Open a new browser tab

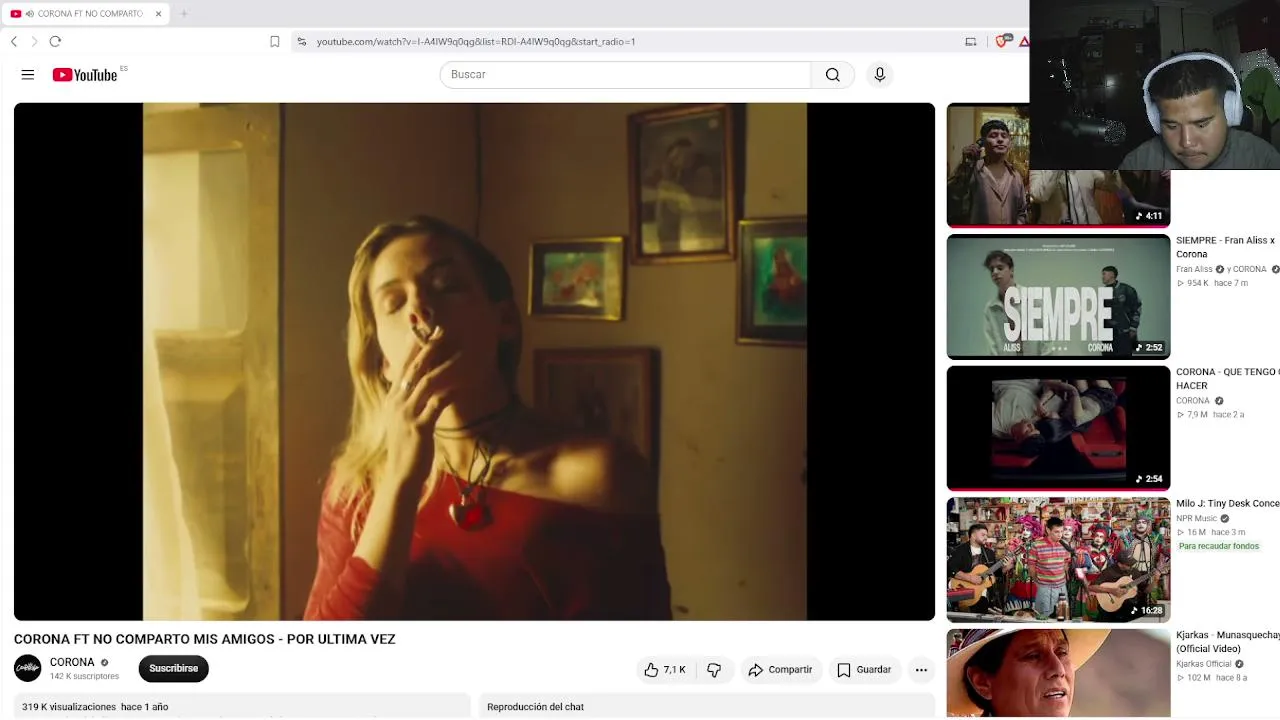tap(184, 14)
